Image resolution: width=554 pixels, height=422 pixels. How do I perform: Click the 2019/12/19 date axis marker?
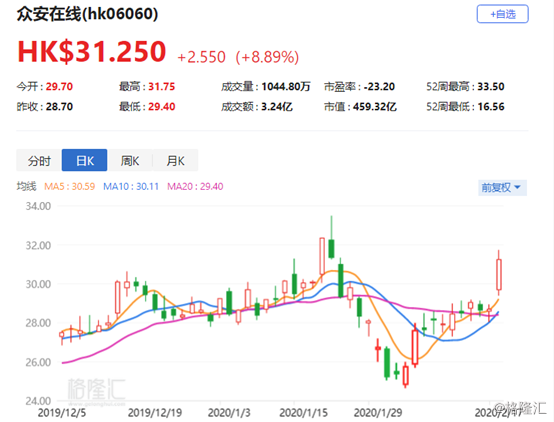(155, 412)
